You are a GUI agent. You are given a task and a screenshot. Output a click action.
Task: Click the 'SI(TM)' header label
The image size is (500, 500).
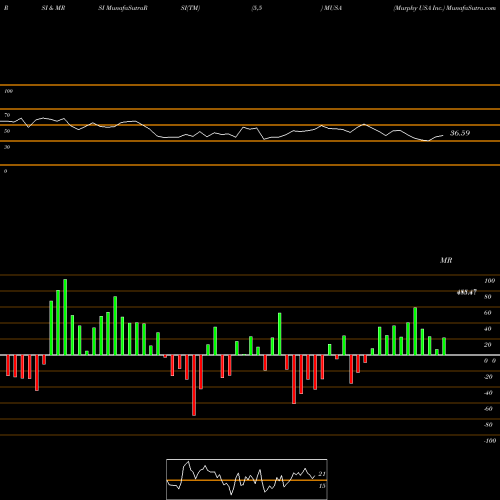click(x=190, y=8)
